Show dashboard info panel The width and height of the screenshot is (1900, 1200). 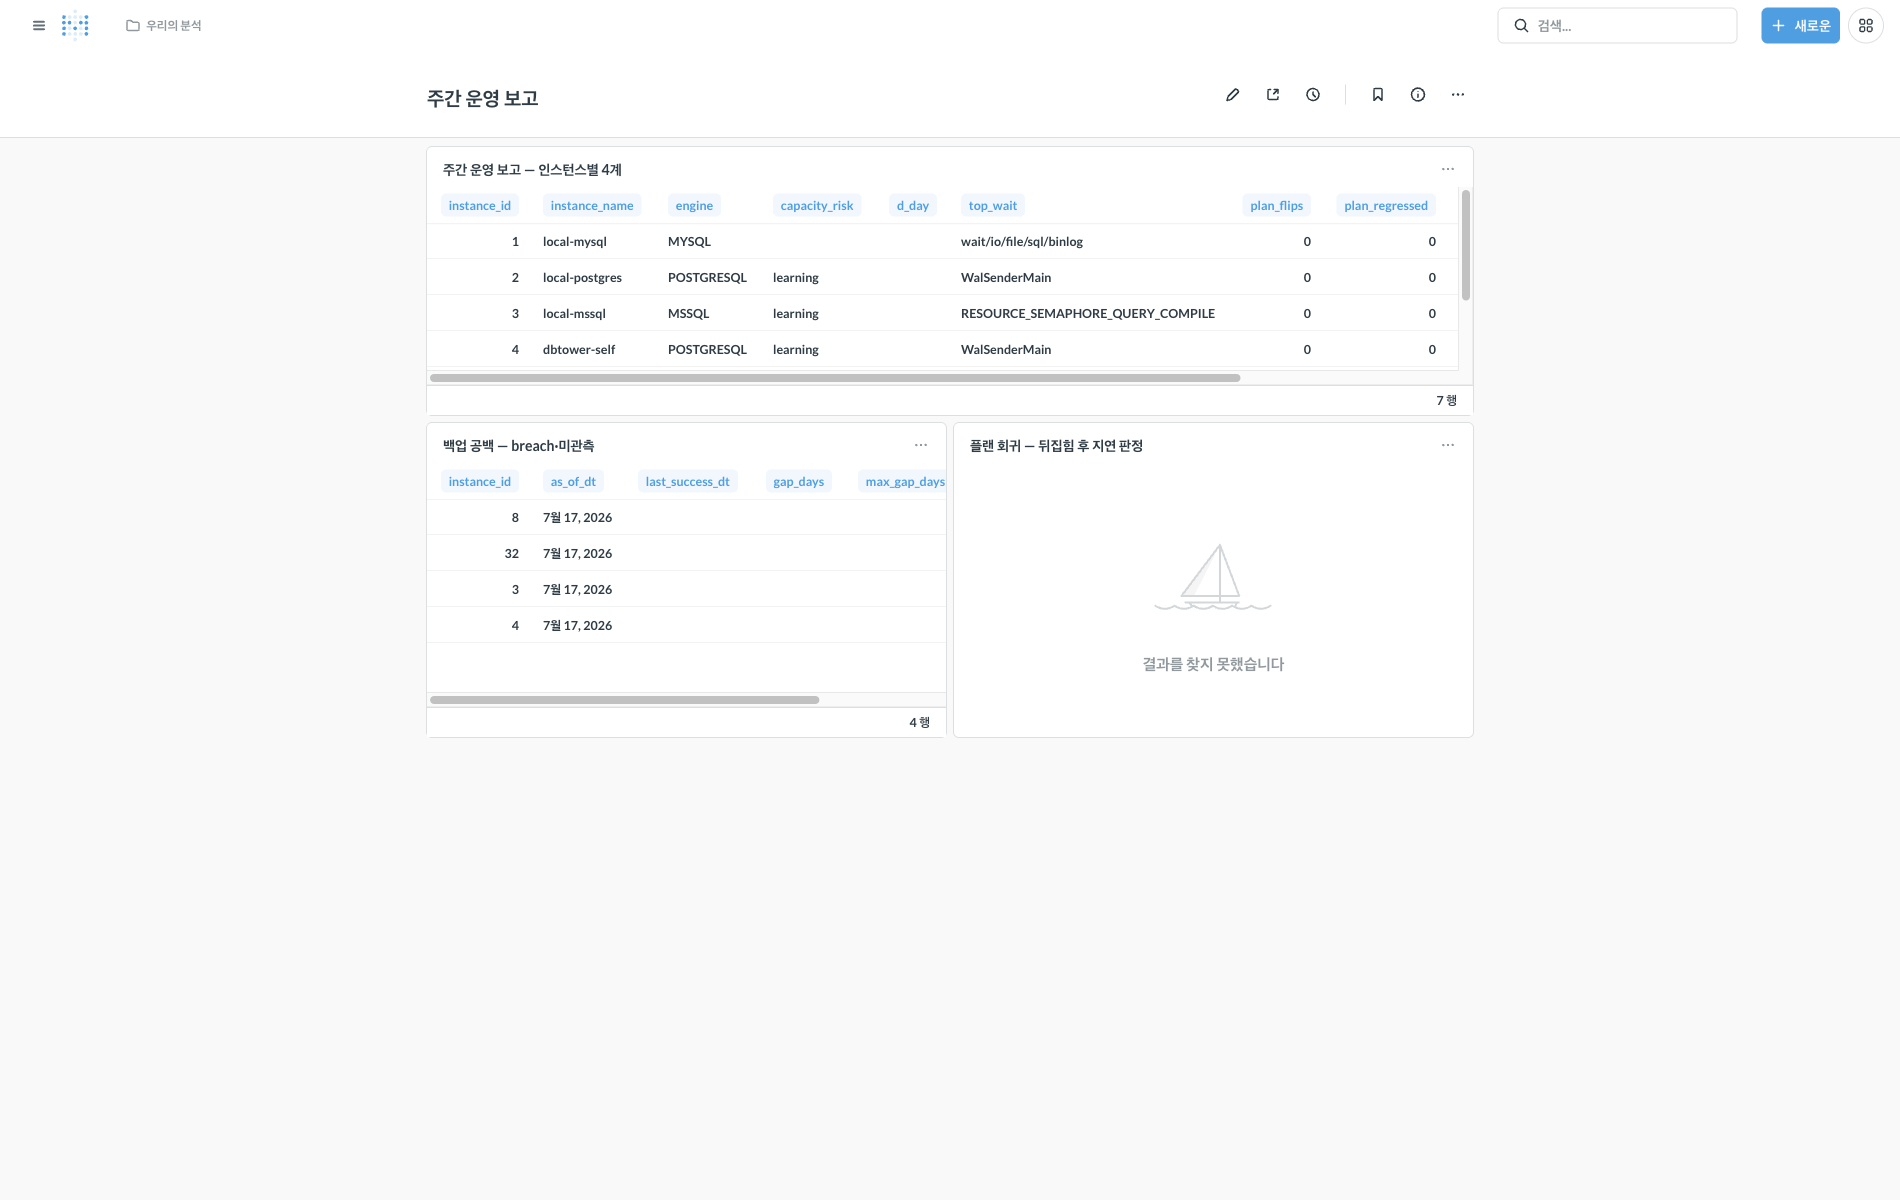(1418, 95)
